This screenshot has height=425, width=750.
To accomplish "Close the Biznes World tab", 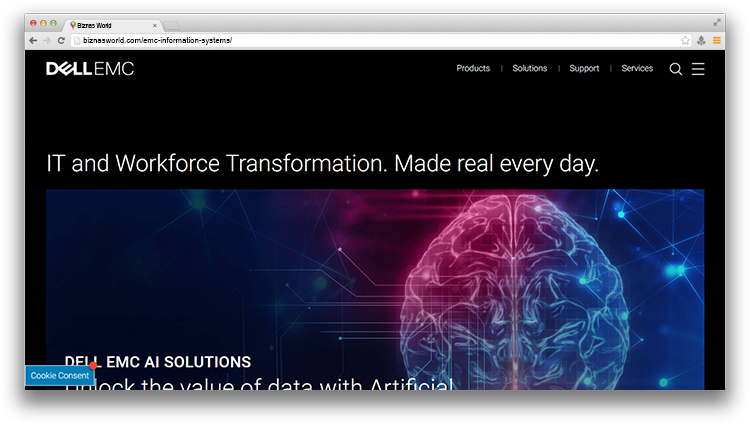I will coord(154,25).
